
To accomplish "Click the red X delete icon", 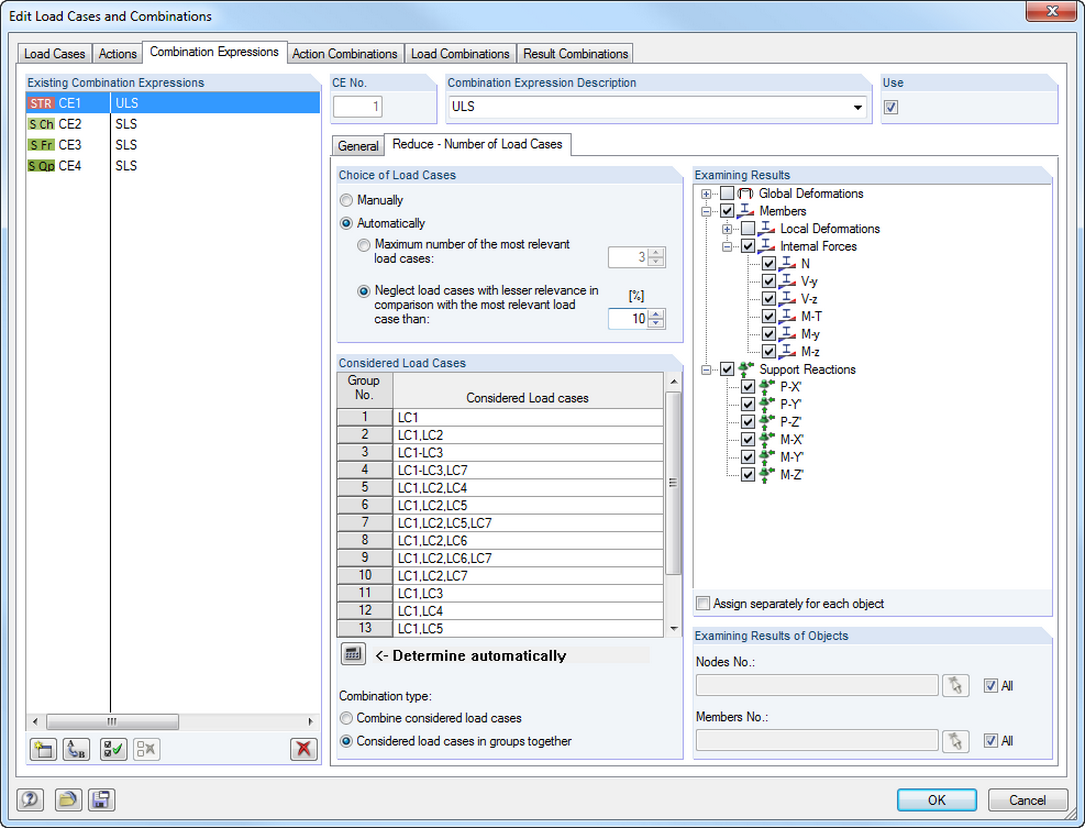I will (303, 749).
